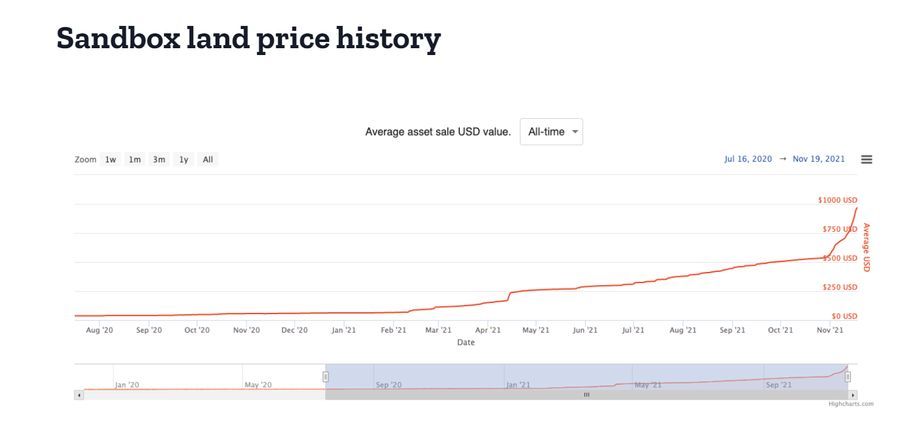
Task: Set zoom range to All
Action: click(x=207, y=160)
